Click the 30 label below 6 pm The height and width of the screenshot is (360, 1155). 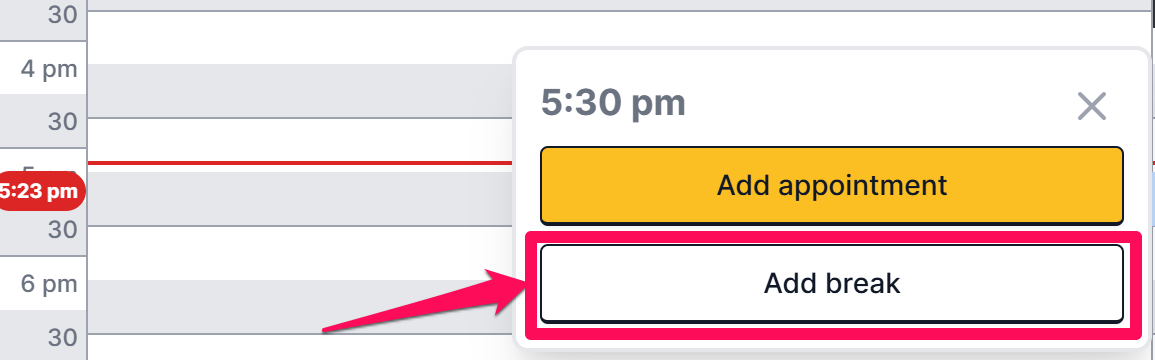pos(63,337)
